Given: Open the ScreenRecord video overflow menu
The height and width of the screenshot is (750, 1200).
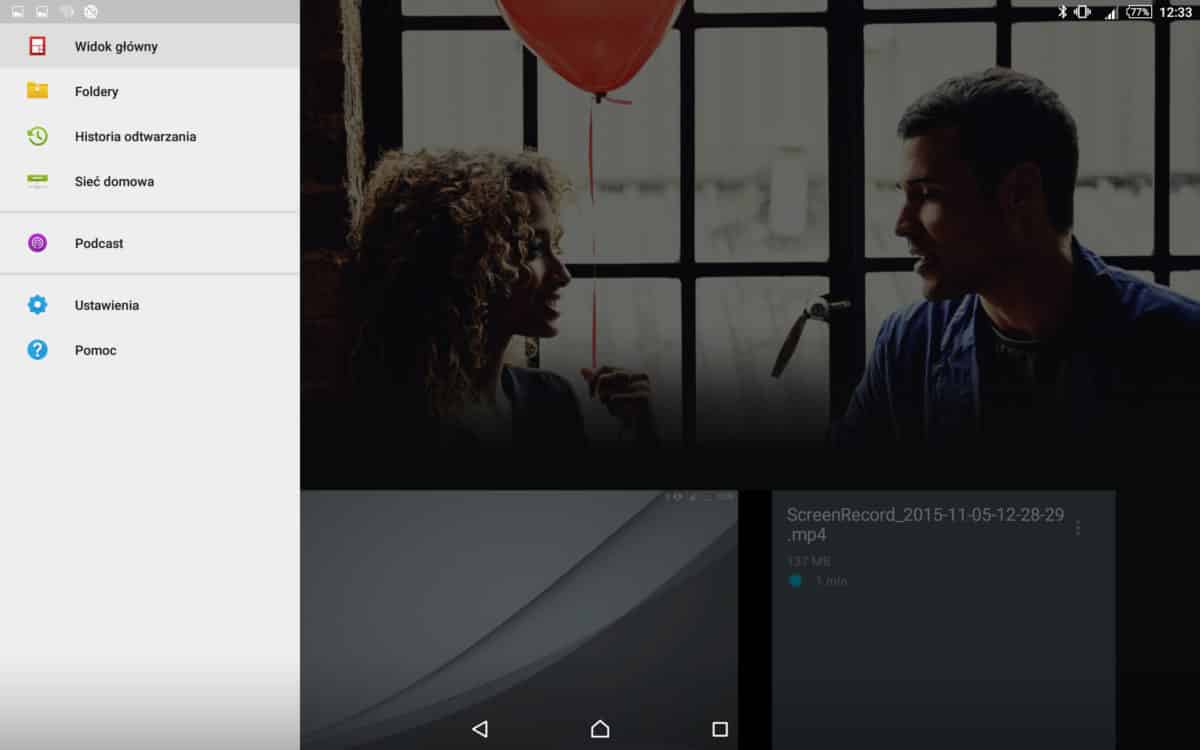Looking at the screenshot, I should point(1077,527).
